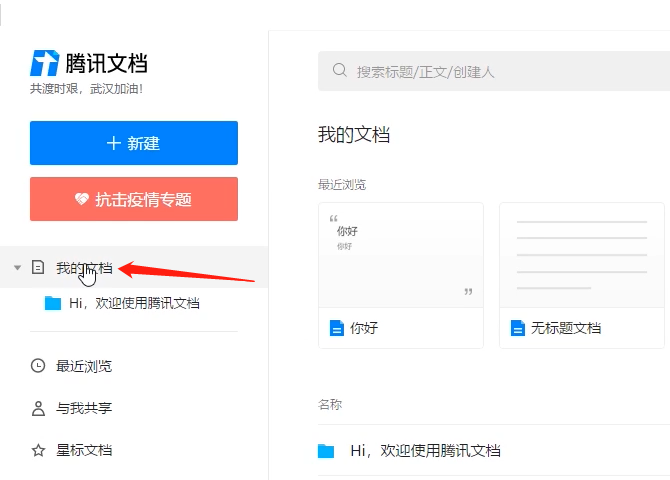
Task: Click the 名称 column header
Action: click(x=330, y=404)
